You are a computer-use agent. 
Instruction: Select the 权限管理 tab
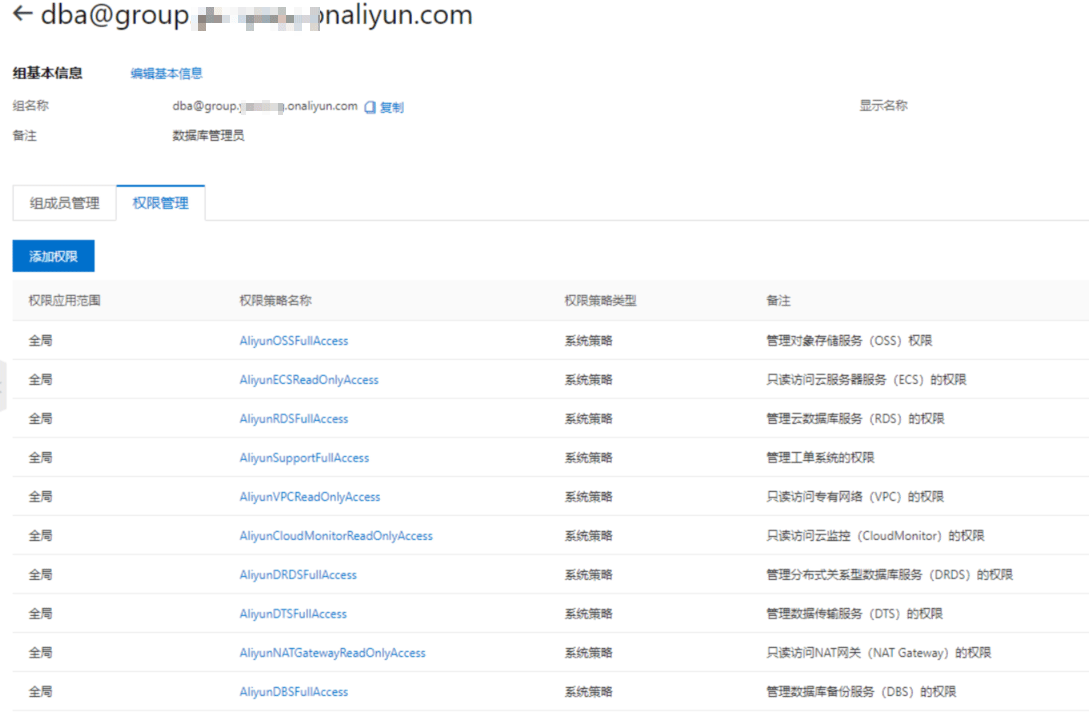(x=160, y=203)
